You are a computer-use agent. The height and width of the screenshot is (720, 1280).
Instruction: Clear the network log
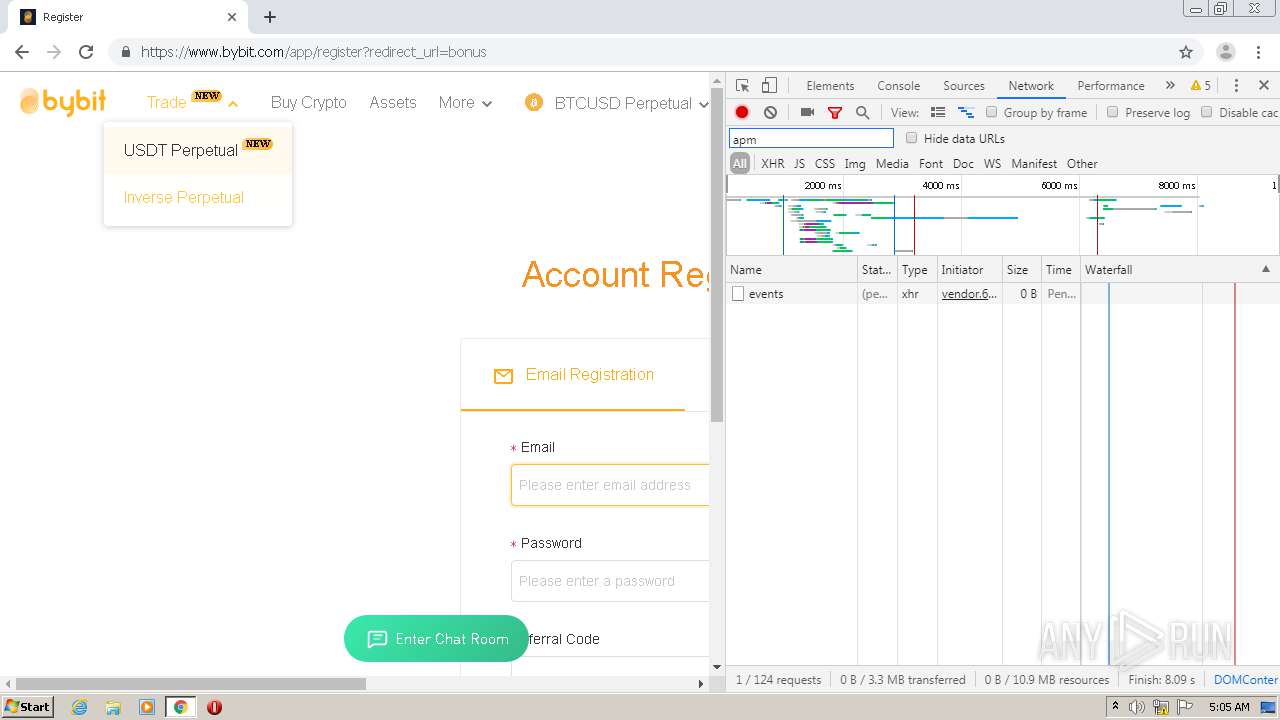(x=770, y=113)
